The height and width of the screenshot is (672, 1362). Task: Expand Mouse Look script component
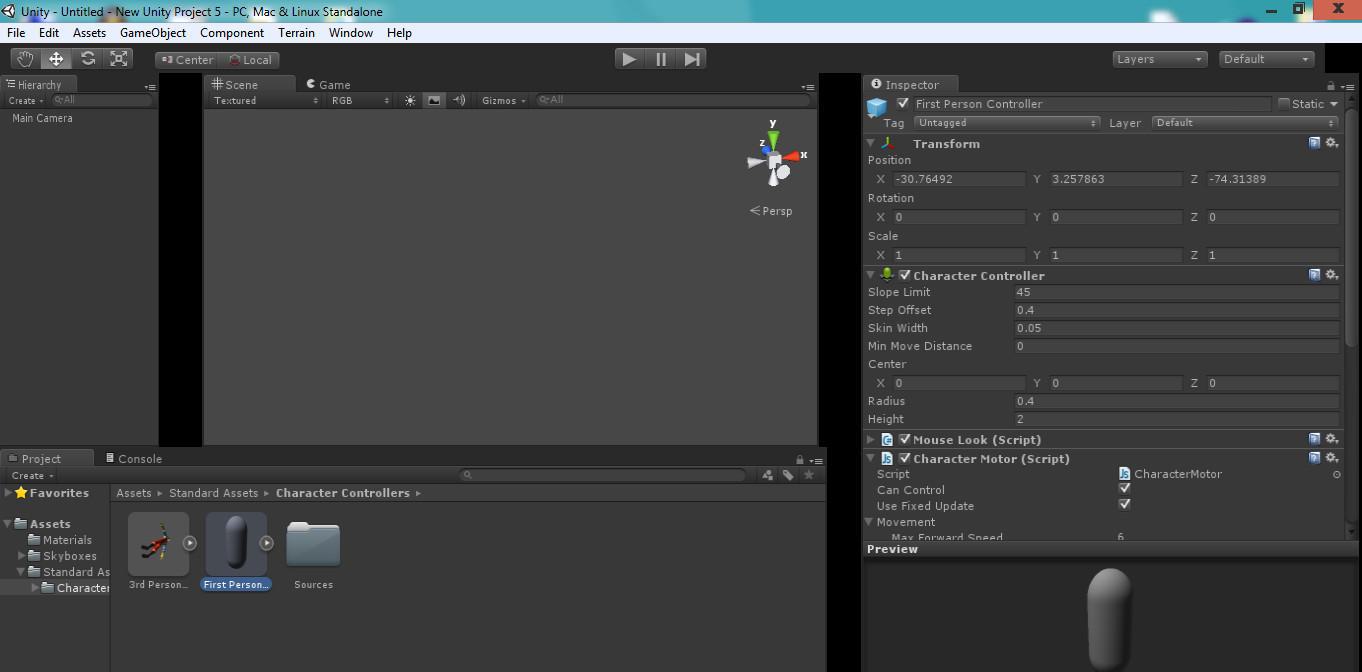click(871, 439)
